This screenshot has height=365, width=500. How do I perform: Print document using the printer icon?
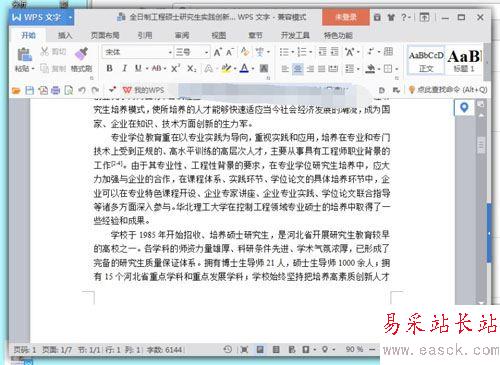(55, 90)
